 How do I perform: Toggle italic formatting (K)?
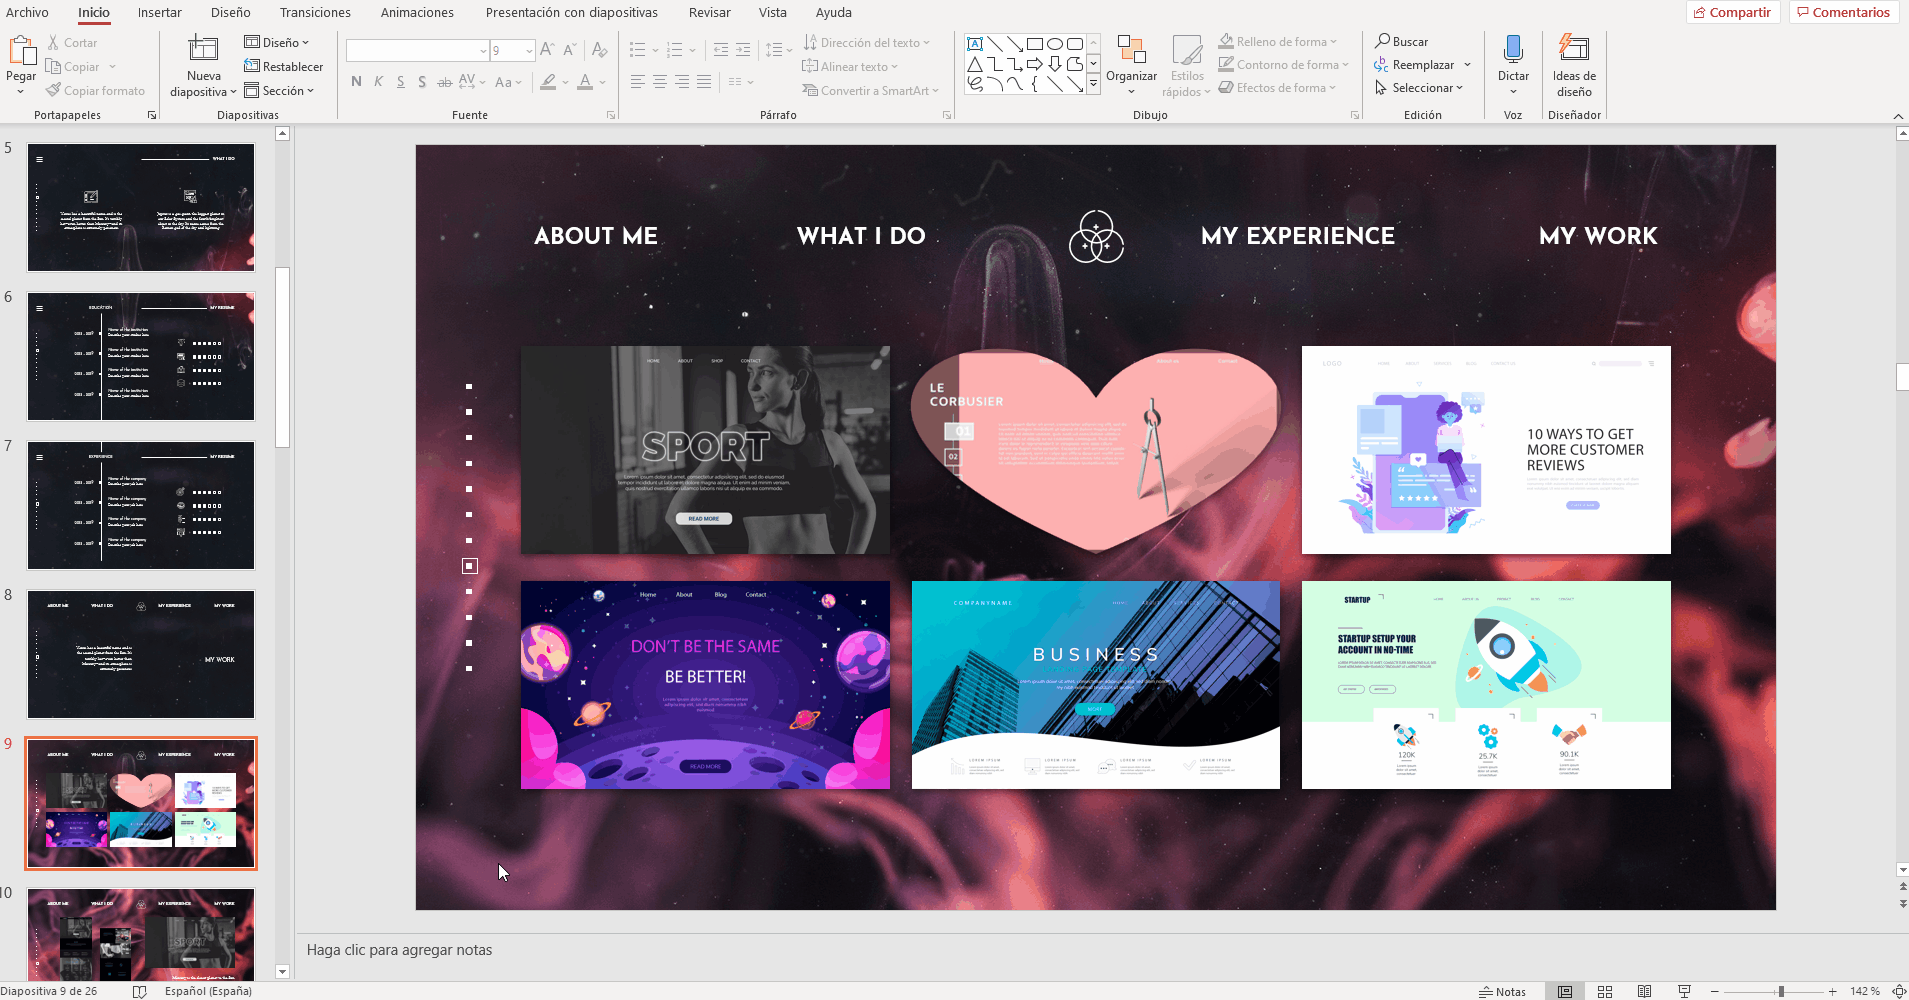pos(378,82)
